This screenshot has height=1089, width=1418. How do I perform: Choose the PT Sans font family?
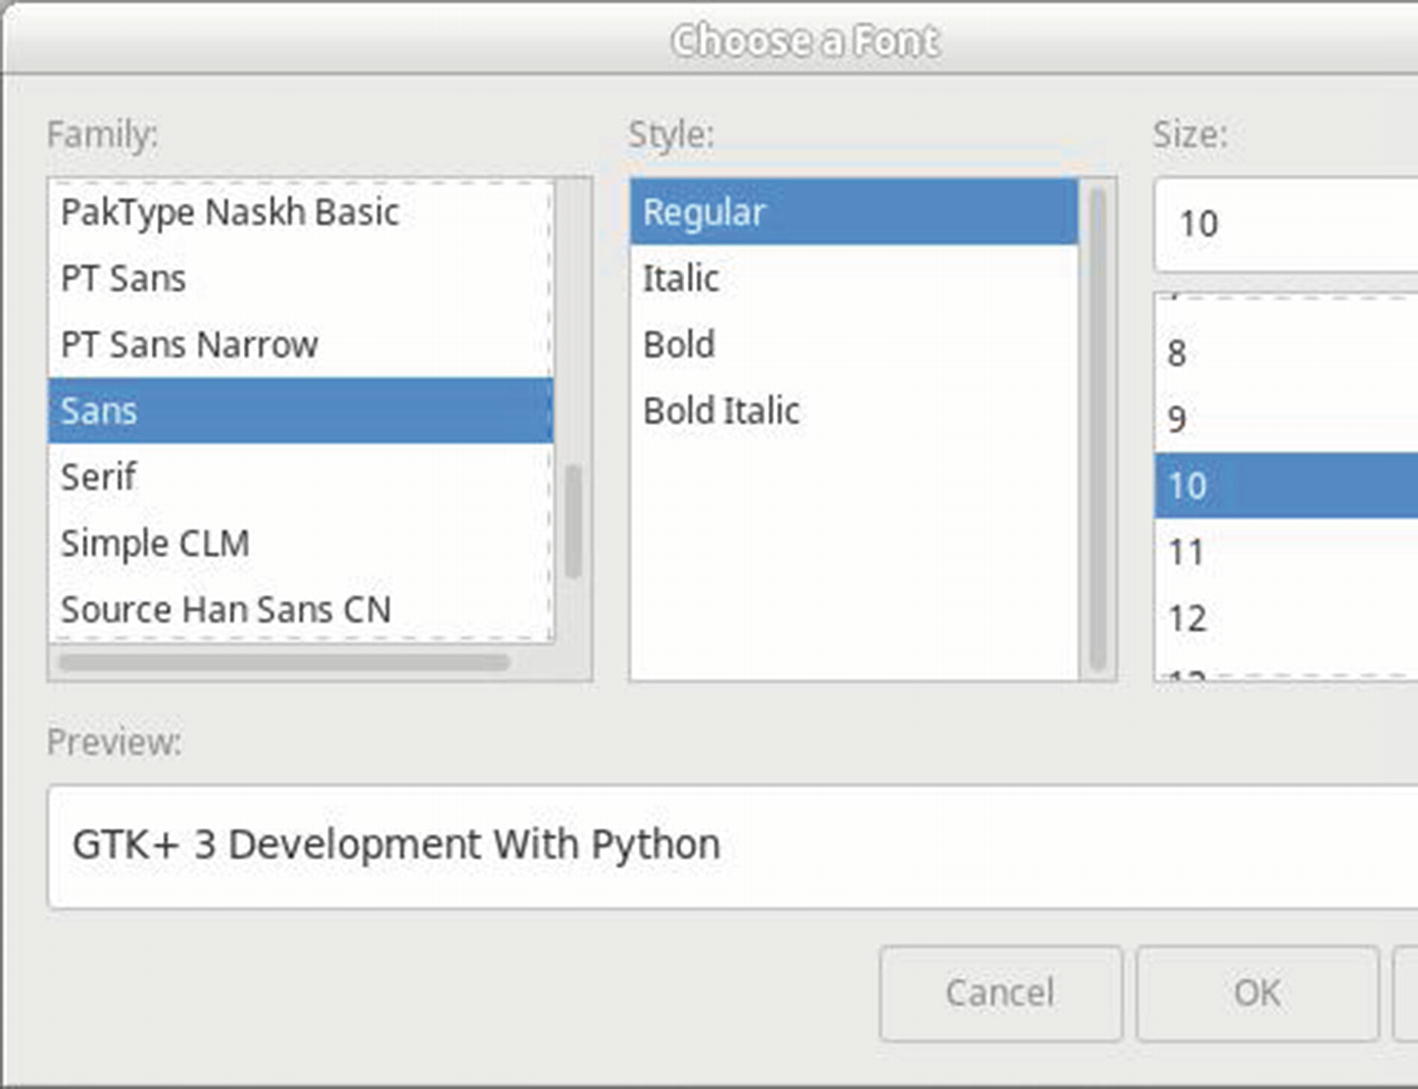pyautogui.click(x=123, y=278)
